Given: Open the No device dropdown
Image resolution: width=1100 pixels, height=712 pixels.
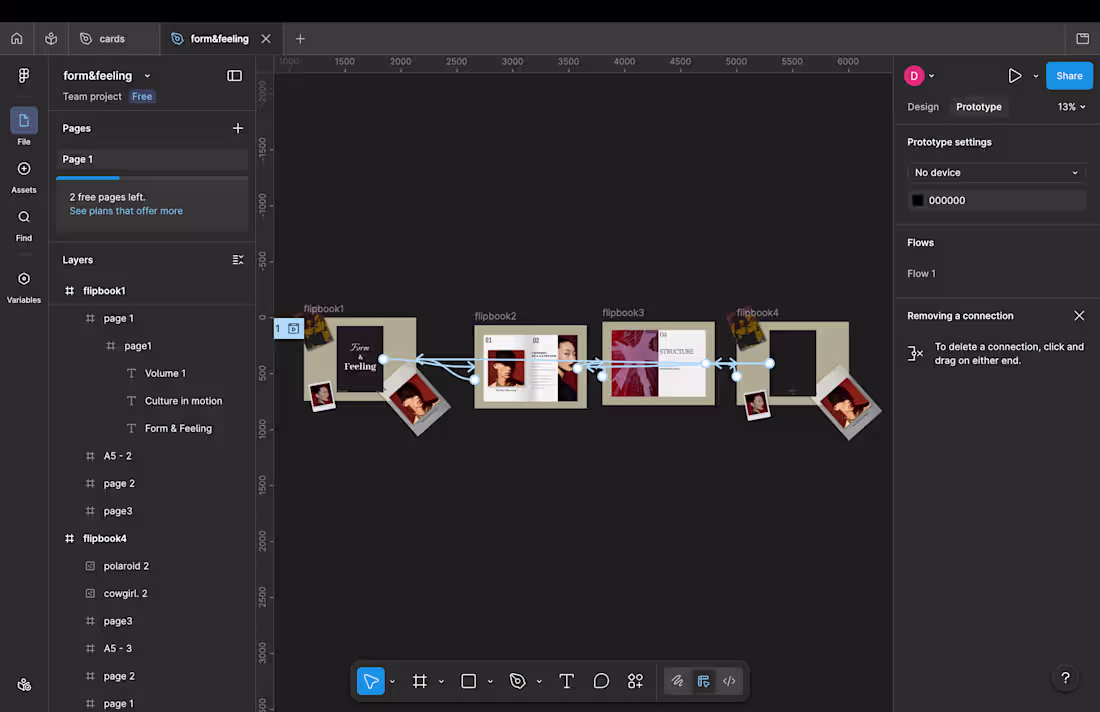Looking at the screenshot, I should point(996,172).
